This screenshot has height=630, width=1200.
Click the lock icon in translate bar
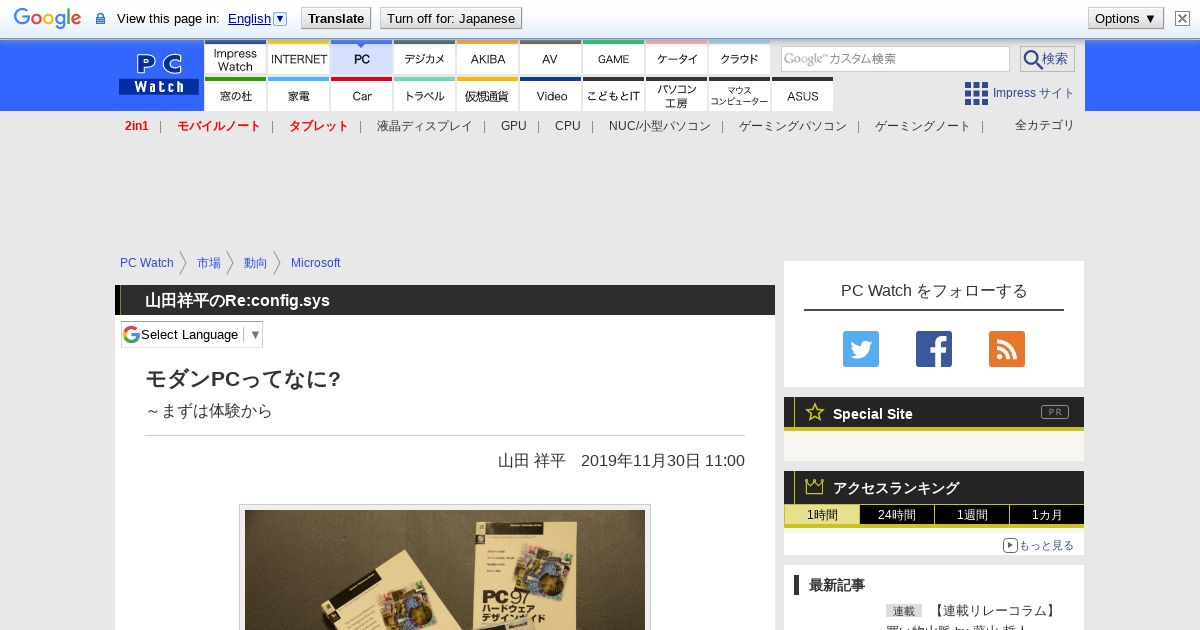100,18
